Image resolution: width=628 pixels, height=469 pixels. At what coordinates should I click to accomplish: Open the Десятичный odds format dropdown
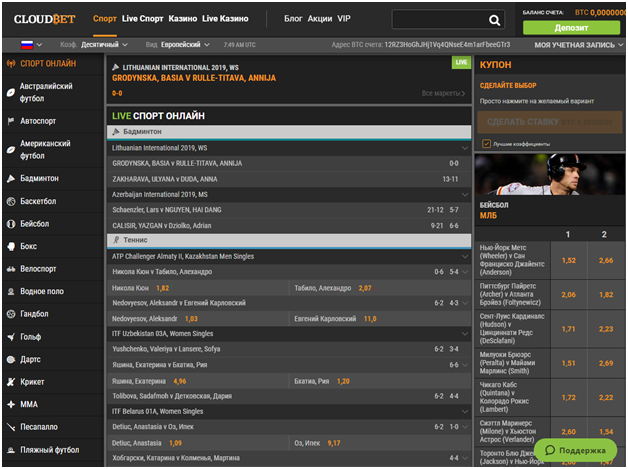pos(104,45)
